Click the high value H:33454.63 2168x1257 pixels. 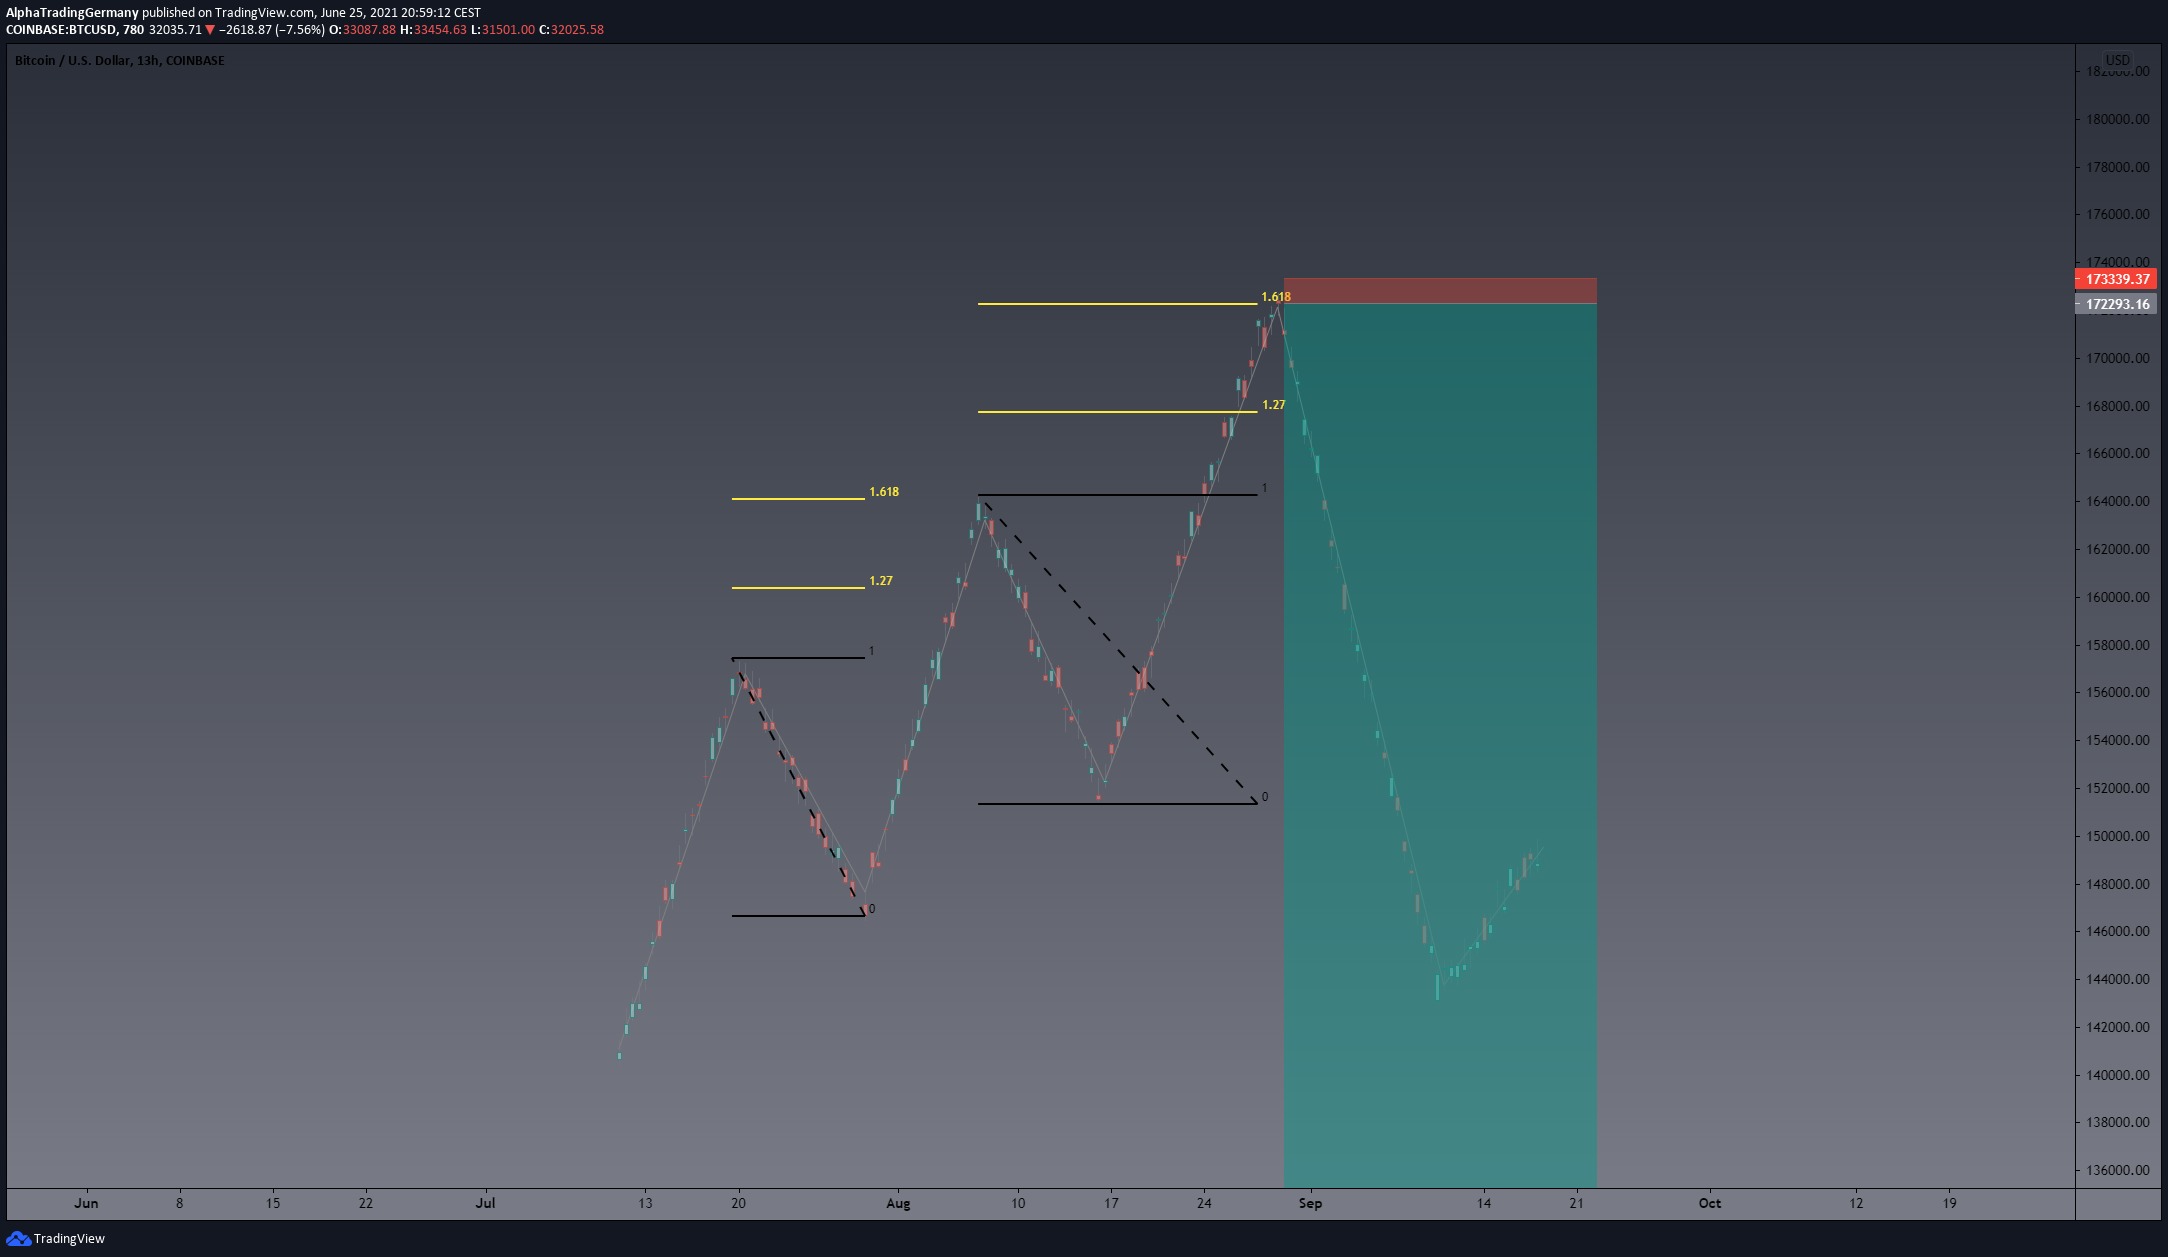point(433,30)
